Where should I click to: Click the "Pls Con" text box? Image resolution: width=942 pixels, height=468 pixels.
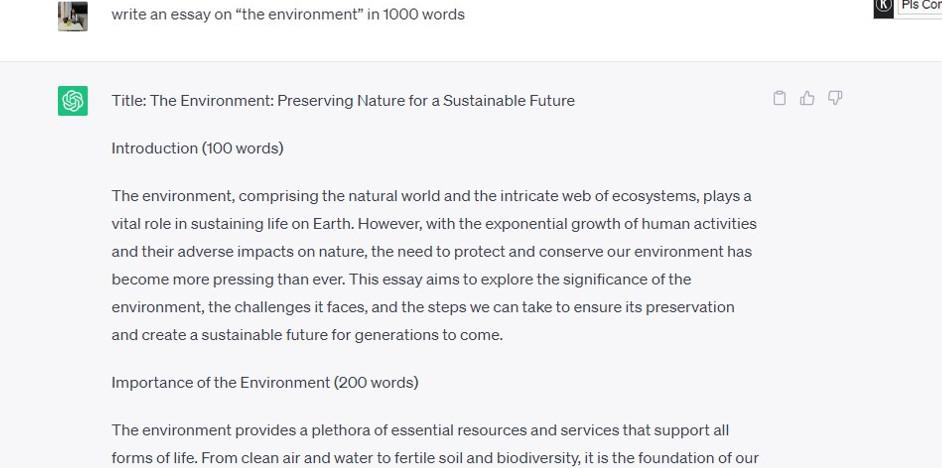click(920, 6)
